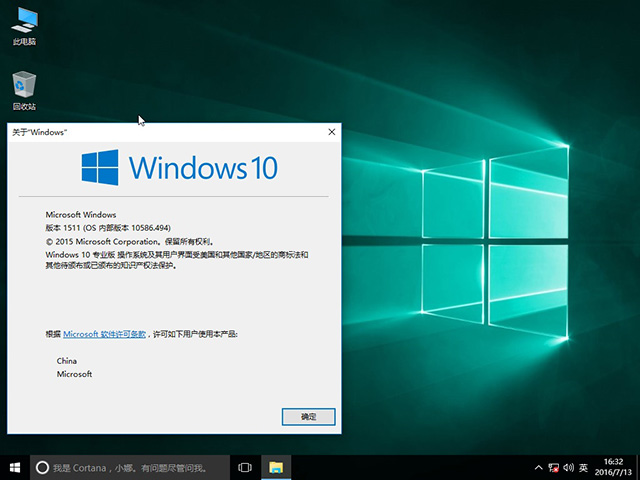Open File Explorer from the taskbar
The image size is (640, 480).
(275, 467)
